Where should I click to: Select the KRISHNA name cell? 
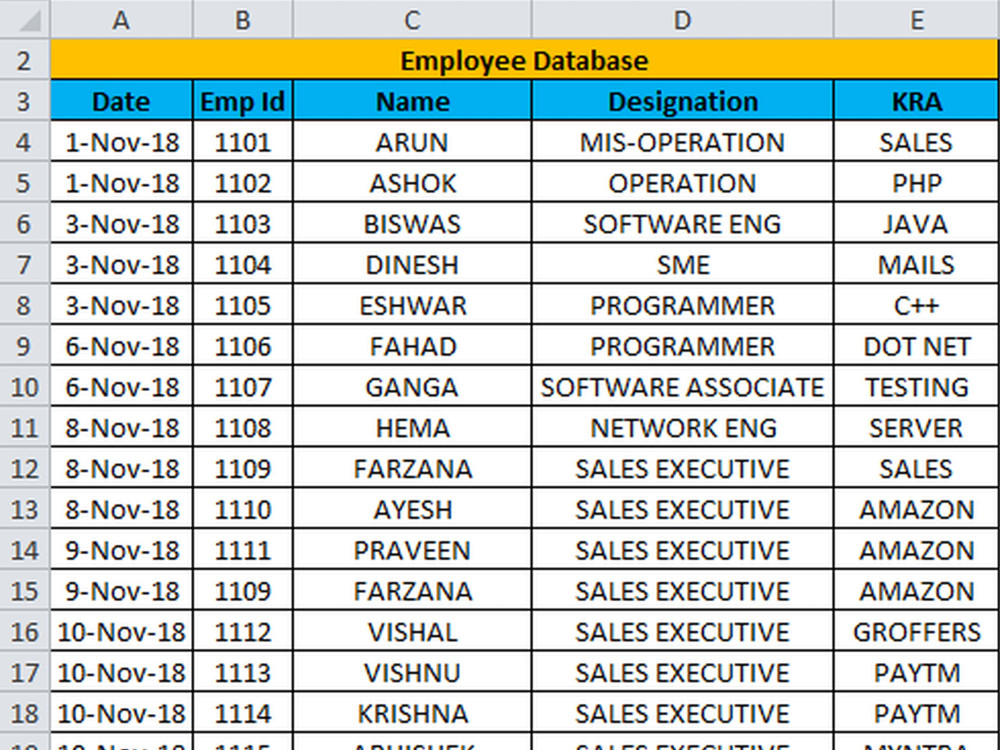point(412,713)
